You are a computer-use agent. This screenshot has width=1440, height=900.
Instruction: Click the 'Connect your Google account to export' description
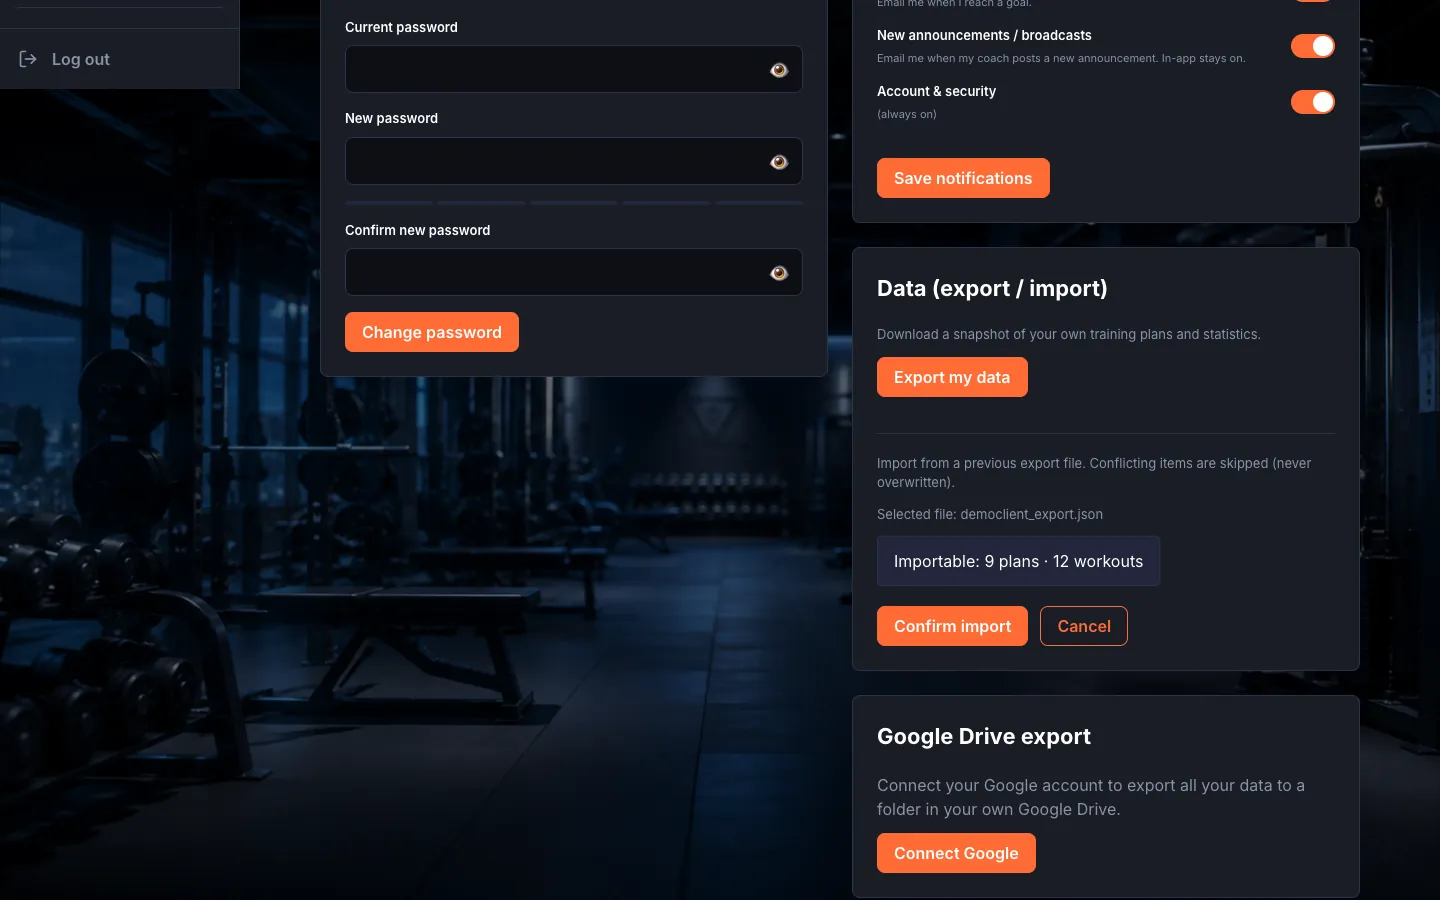click(1091, 797)
